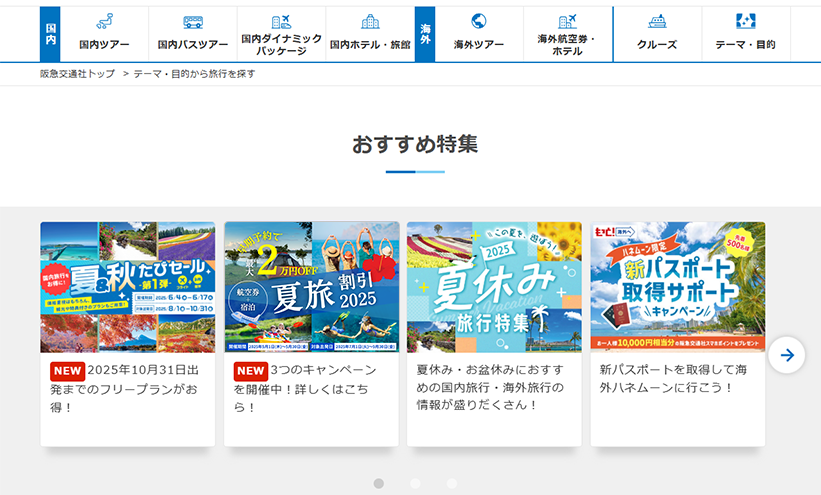Click the 国内ツアー airplane seat icon
Image resolution: width=821 pixels, height=495 pixels.
tap(104, 21)
